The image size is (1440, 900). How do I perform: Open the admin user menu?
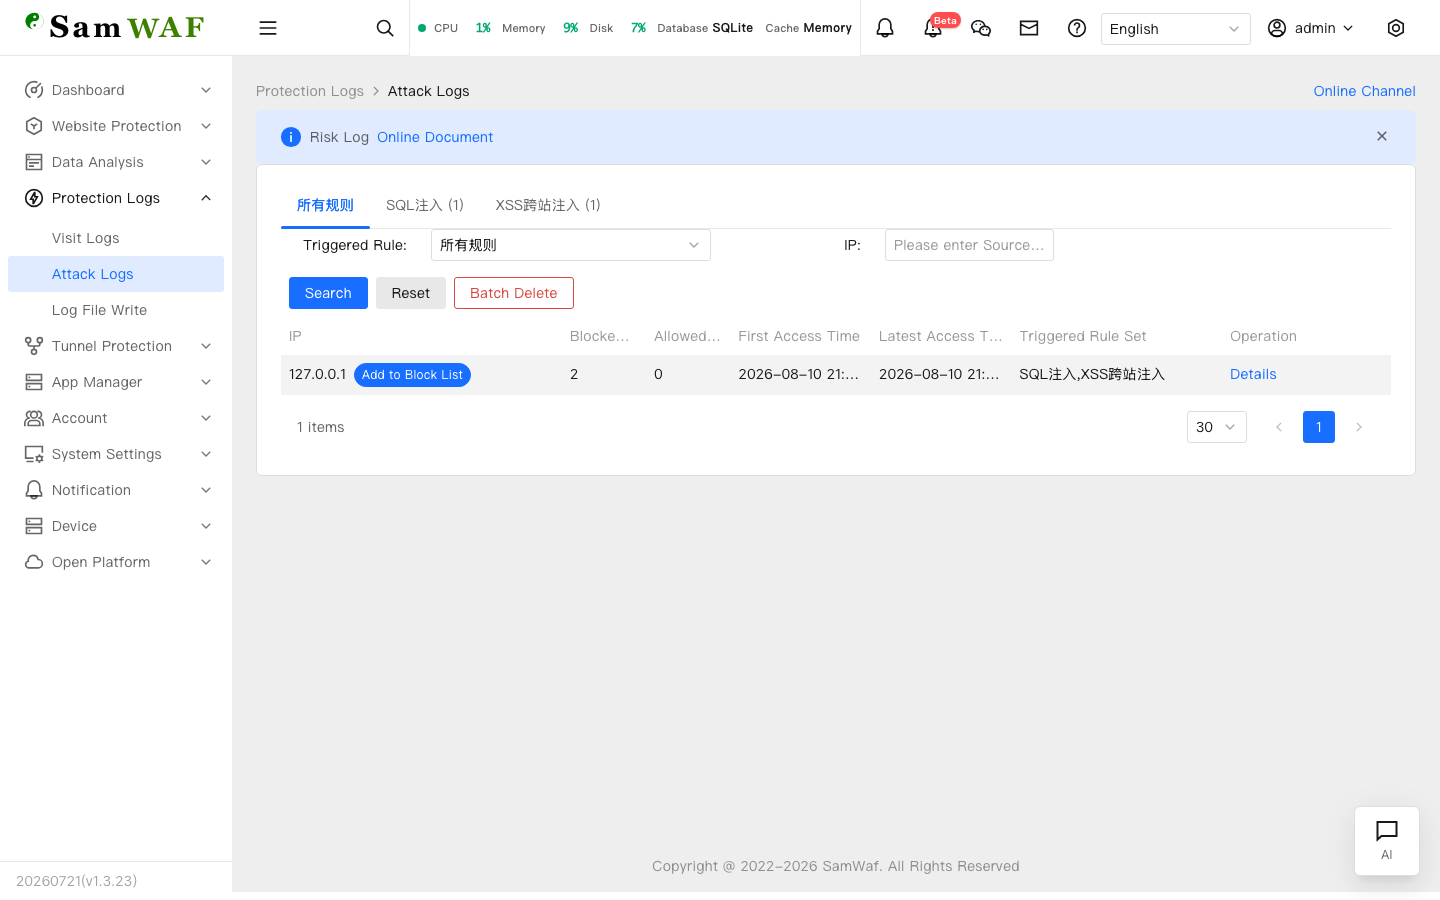pos(1310,28)
